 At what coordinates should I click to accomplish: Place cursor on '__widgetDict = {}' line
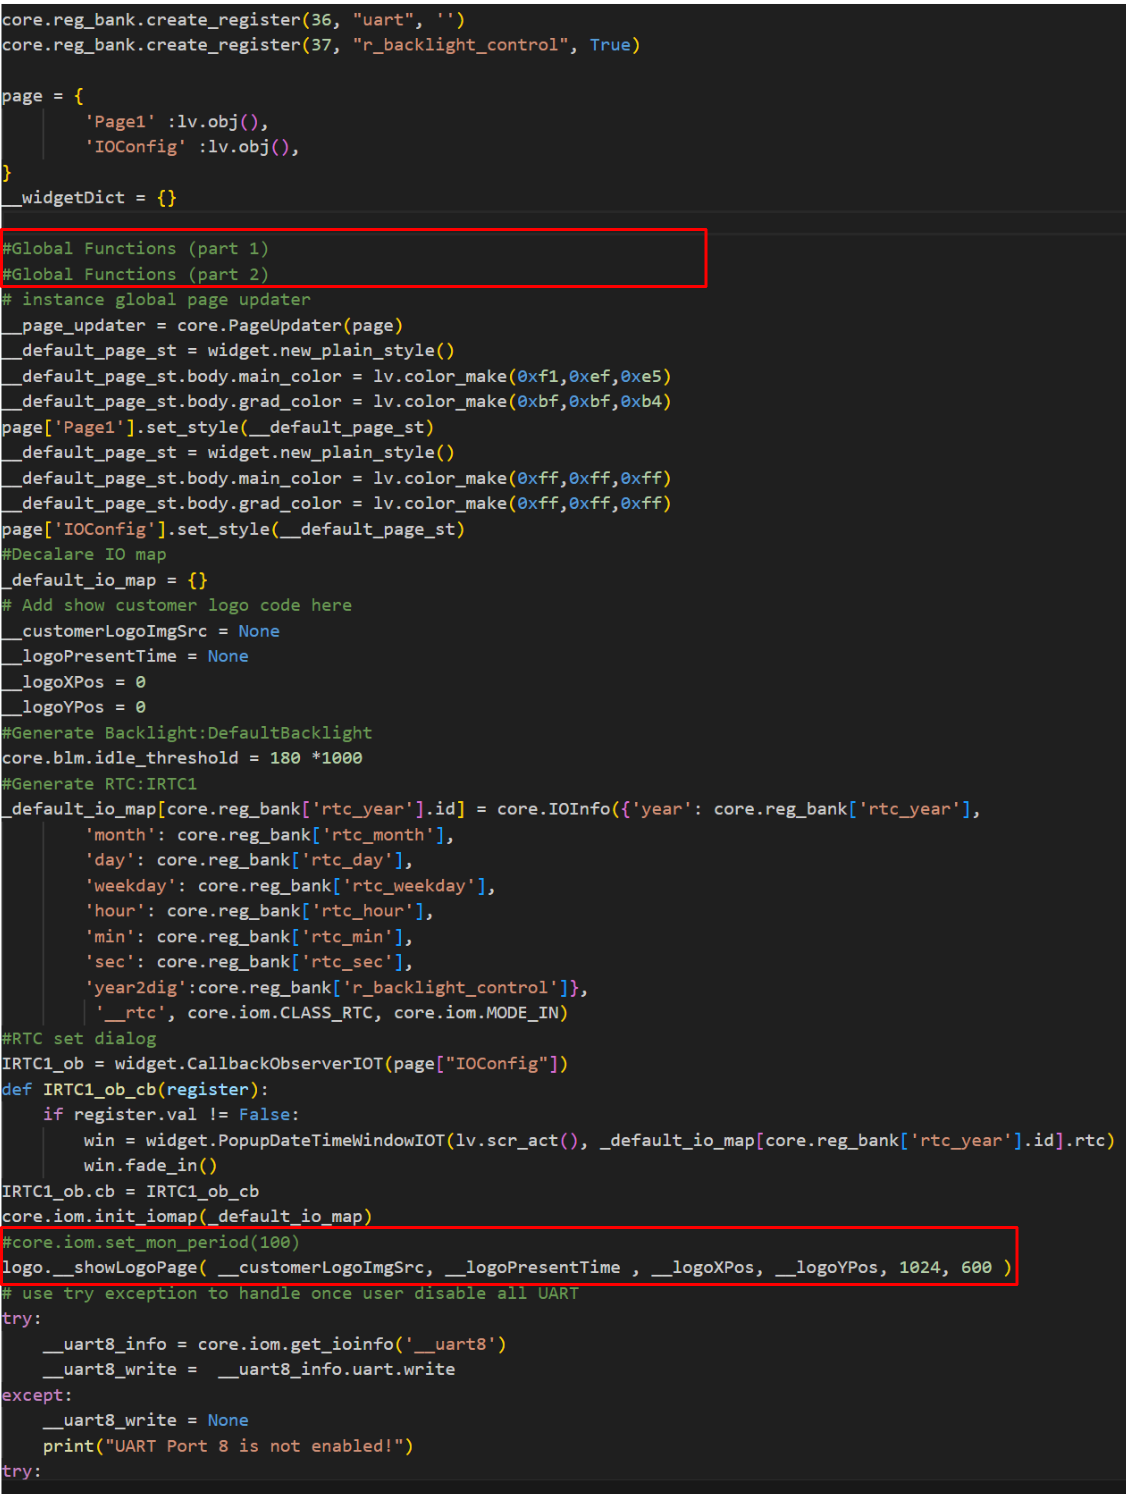pos(88,197)
